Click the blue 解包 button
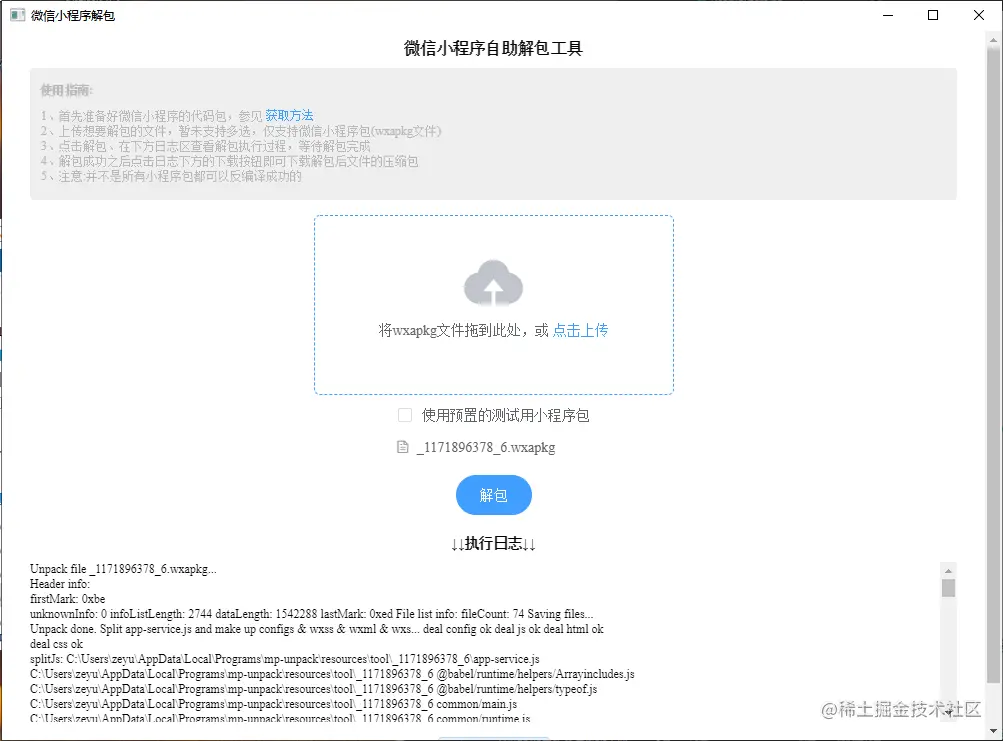1003x741 pixels. coord(494,495)
